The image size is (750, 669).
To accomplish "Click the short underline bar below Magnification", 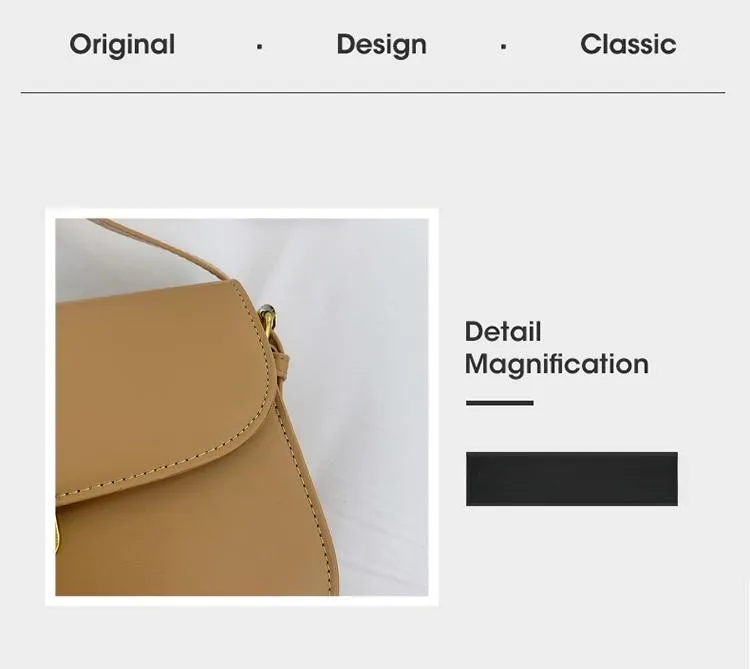I will 500,403.
